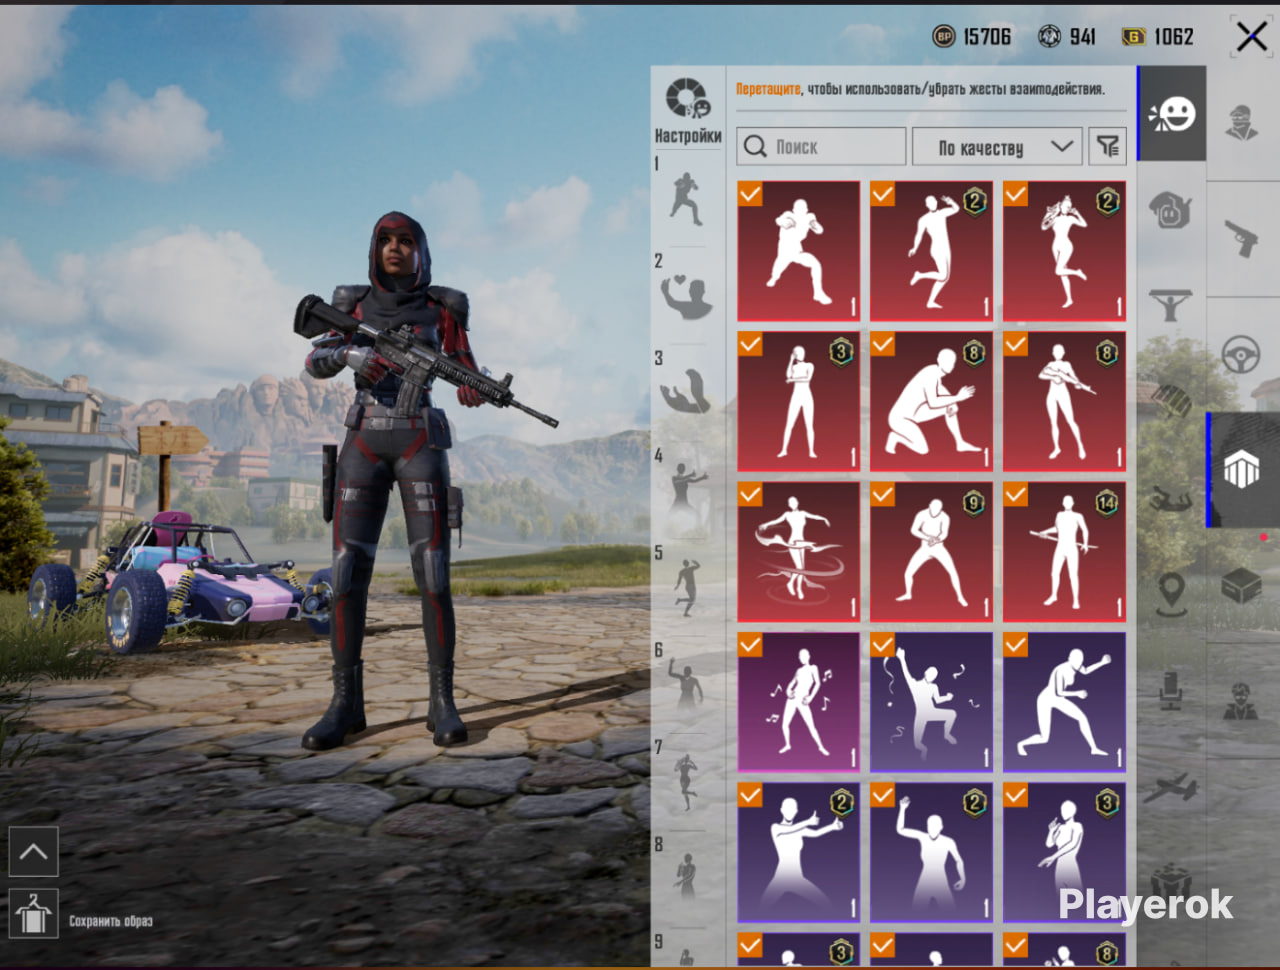The image size is (1280, 970).
Task: Select emote slot 6 waving figure
Action: 686,684
